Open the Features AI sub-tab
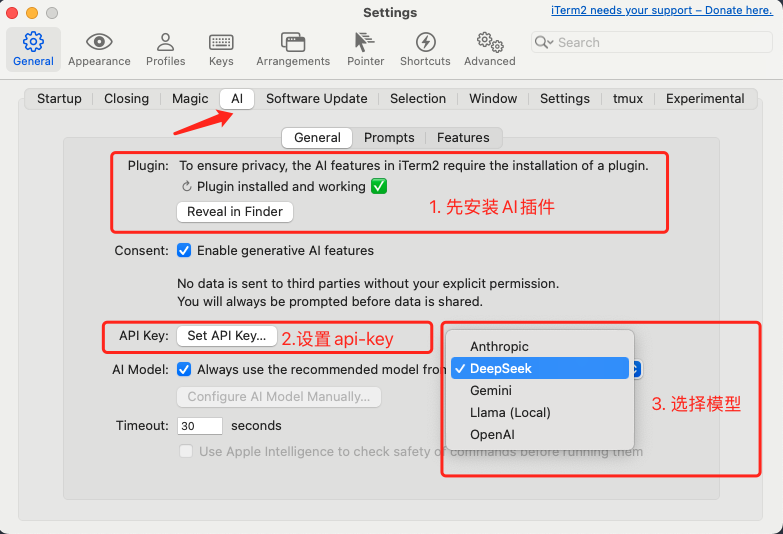 (463, 137)
